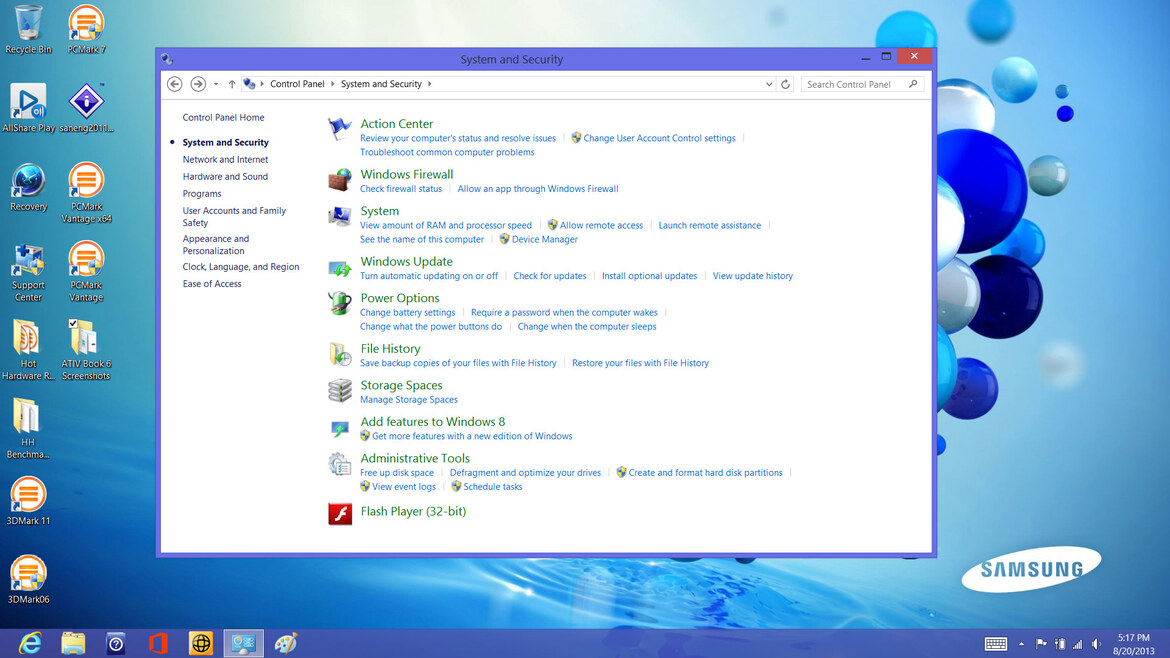Launch Internet Explorer from the taskbar
The image size is (1170, 658).
tap(30, 643)
